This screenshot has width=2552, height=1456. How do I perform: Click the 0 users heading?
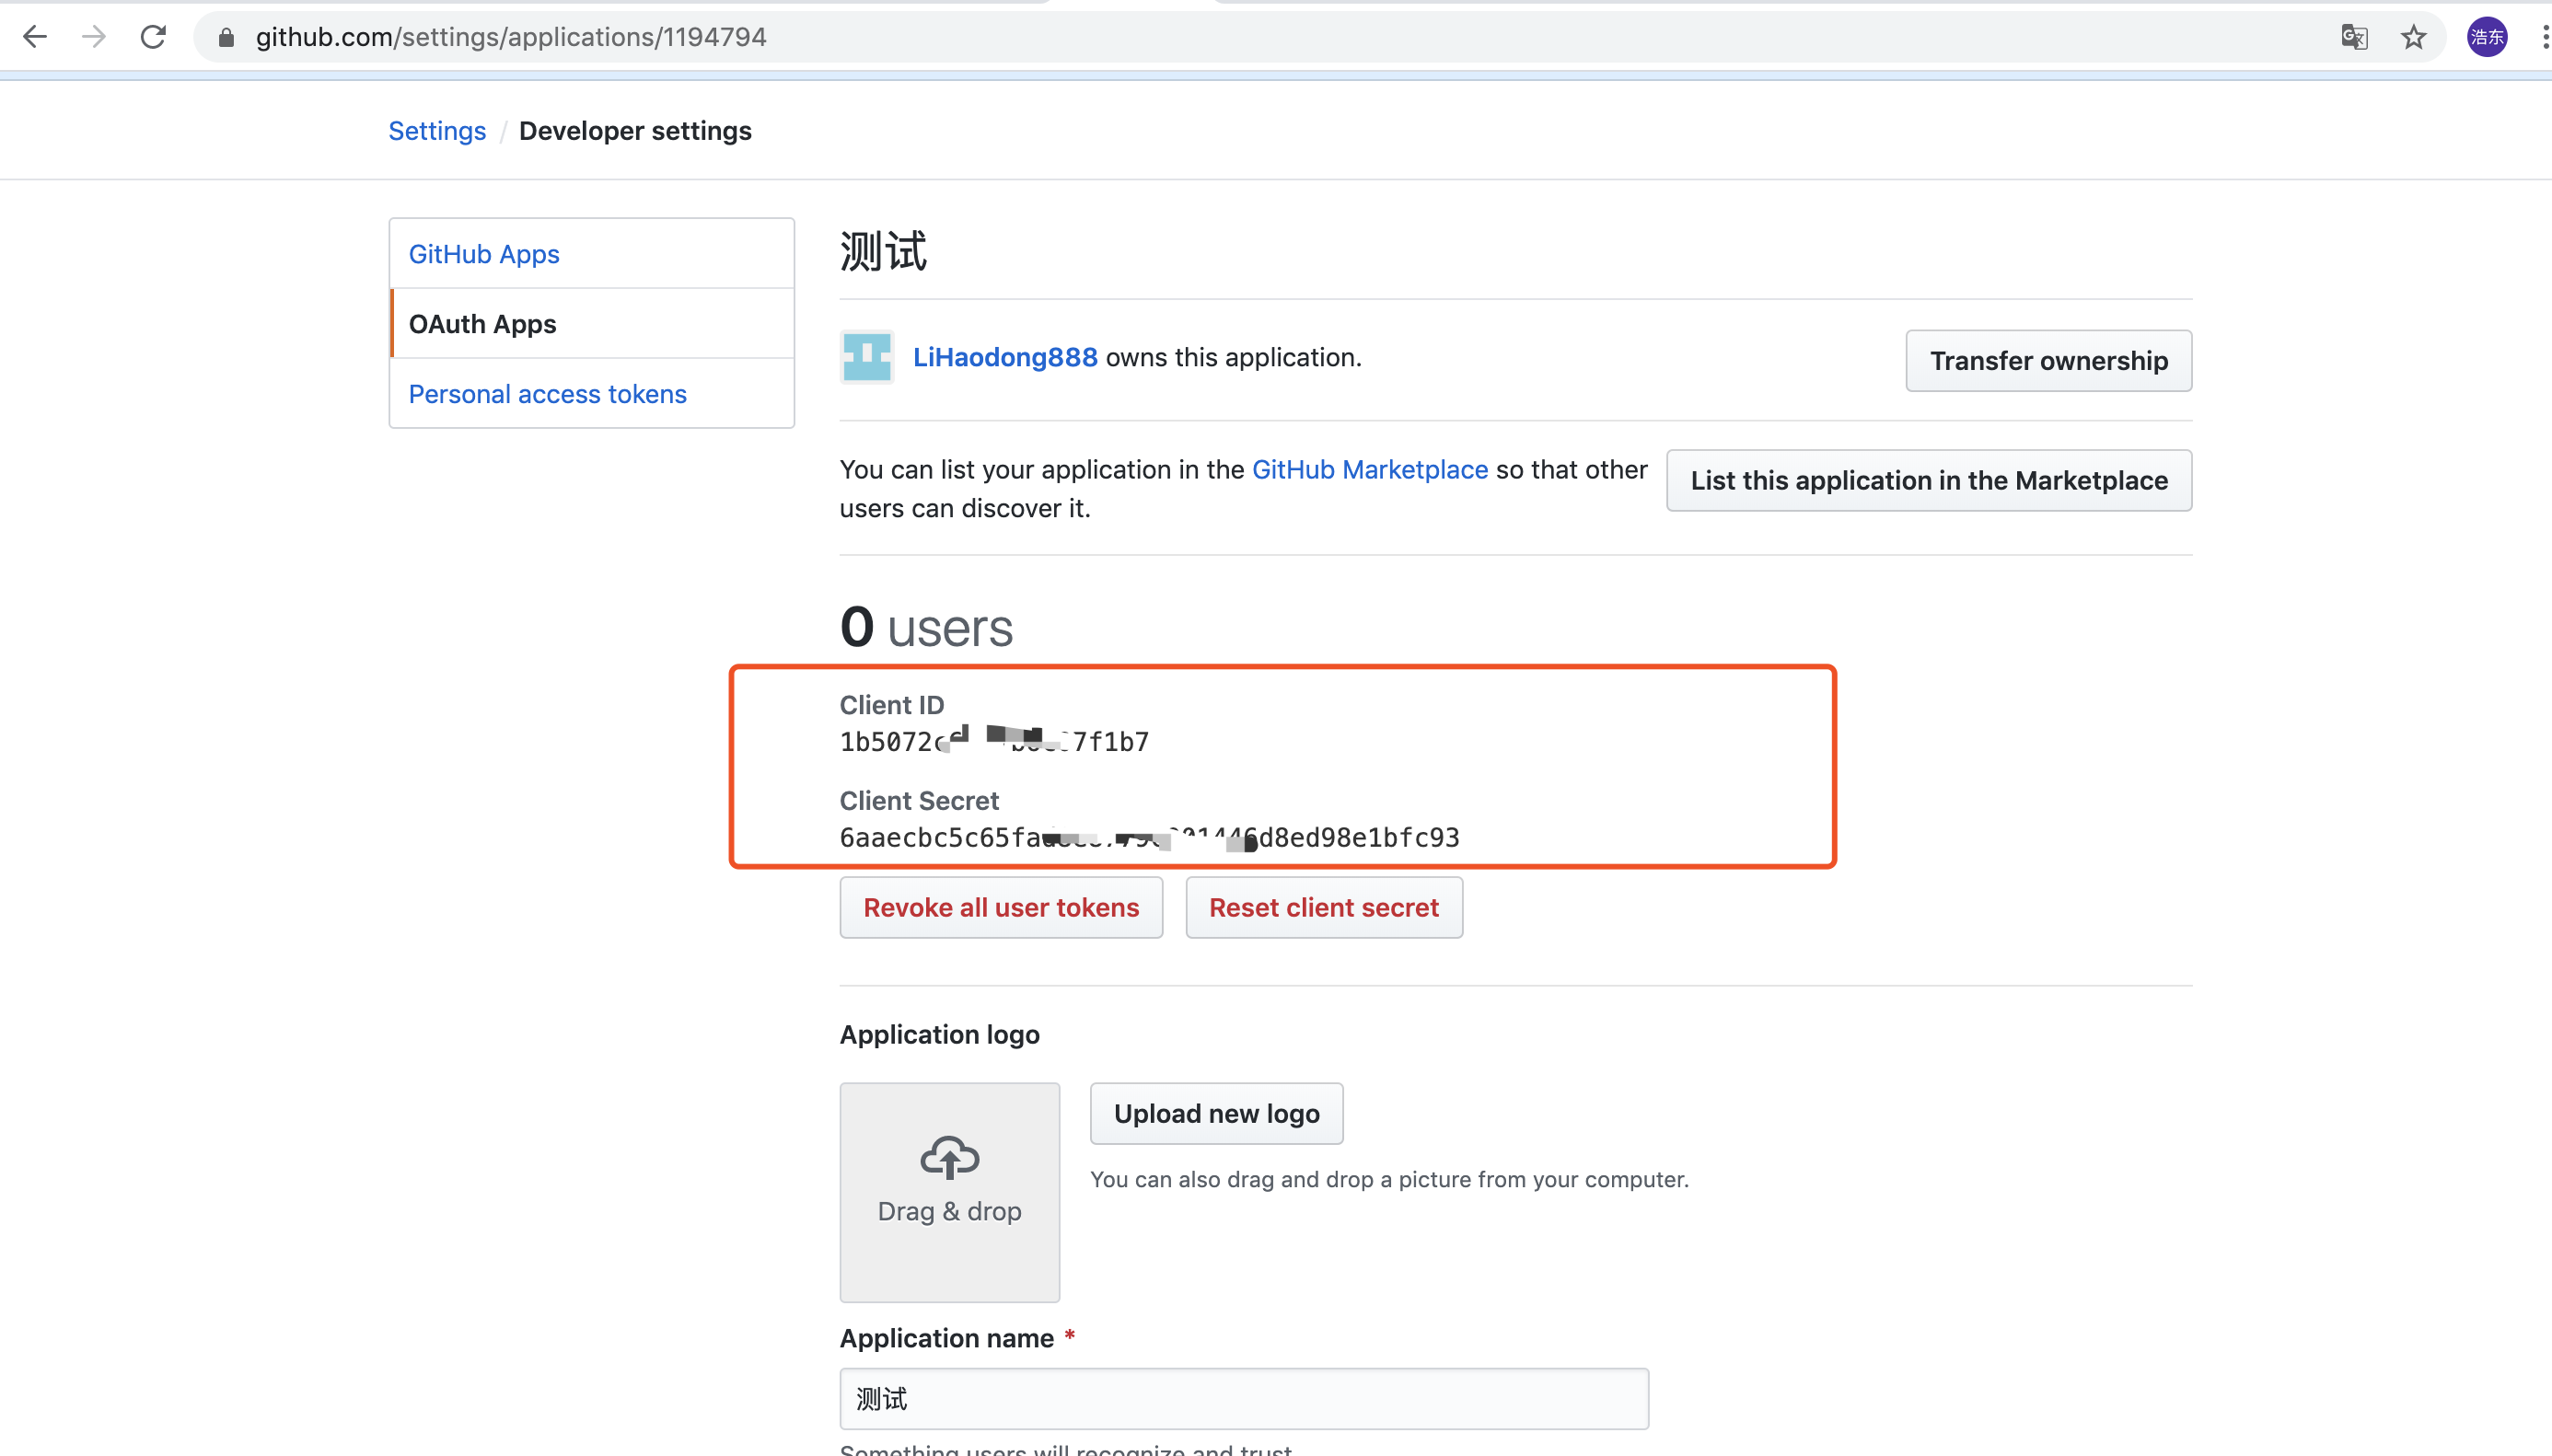(926, 627)
